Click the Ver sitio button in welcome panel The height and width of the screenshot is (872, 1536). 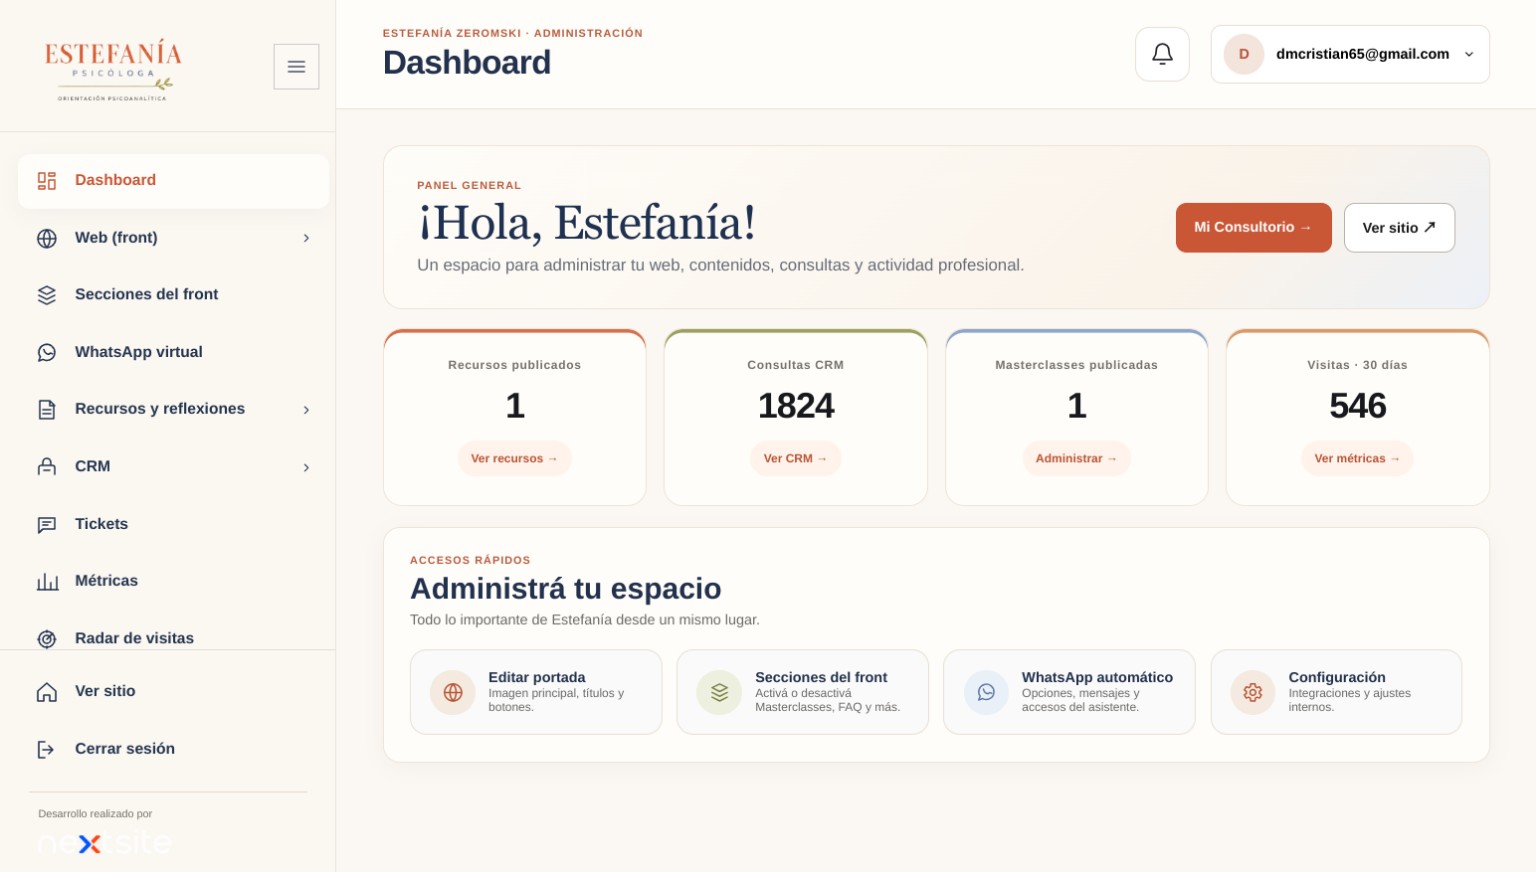coord(1399,228)
